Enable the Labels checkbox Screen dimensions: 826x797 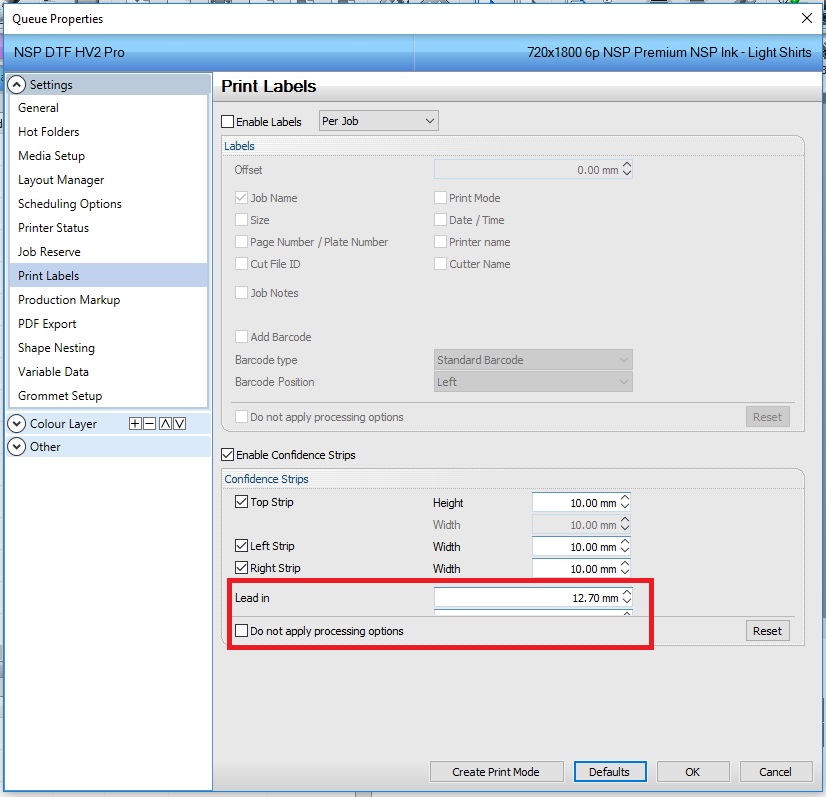(228, 122)
